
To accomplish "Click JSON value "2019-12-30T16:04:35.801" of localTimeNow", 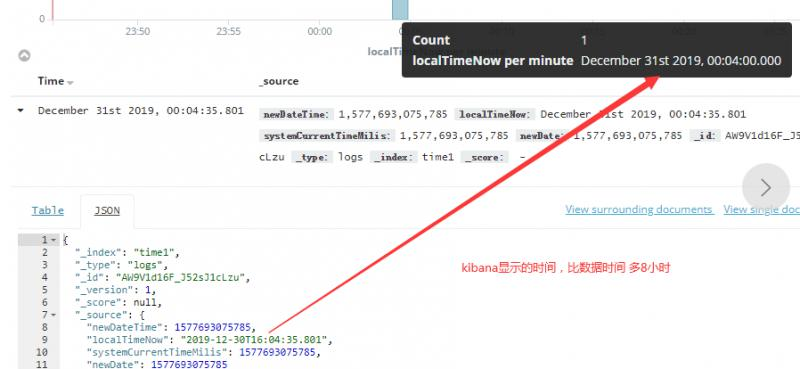I will [254, 340].
